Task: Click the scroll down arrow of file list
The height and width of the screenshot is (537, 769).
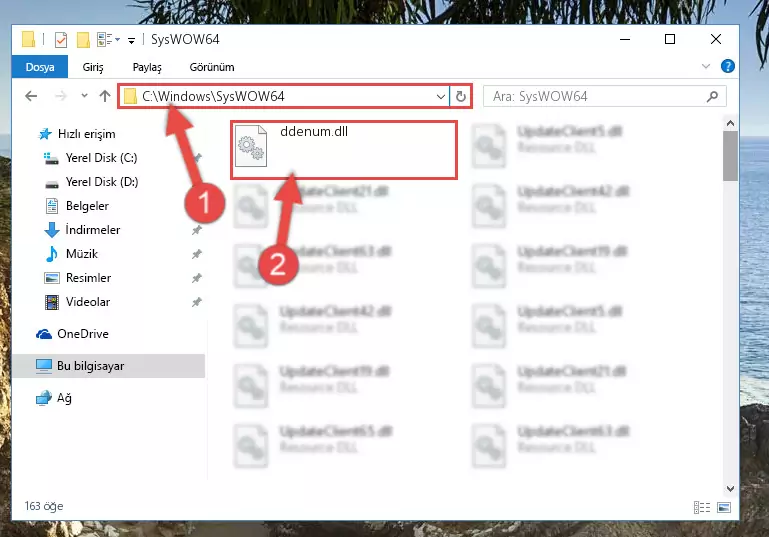Action: pos(730,488)
